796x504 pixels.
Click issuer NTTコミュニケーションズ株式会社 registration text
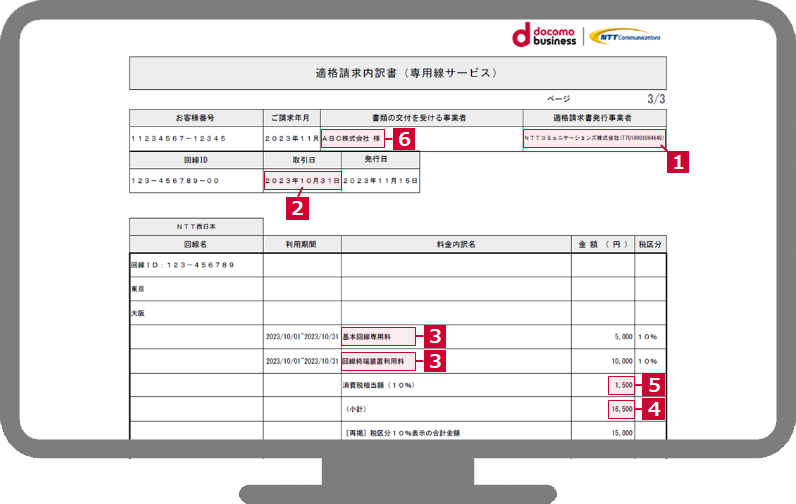[x=594, y=138]
